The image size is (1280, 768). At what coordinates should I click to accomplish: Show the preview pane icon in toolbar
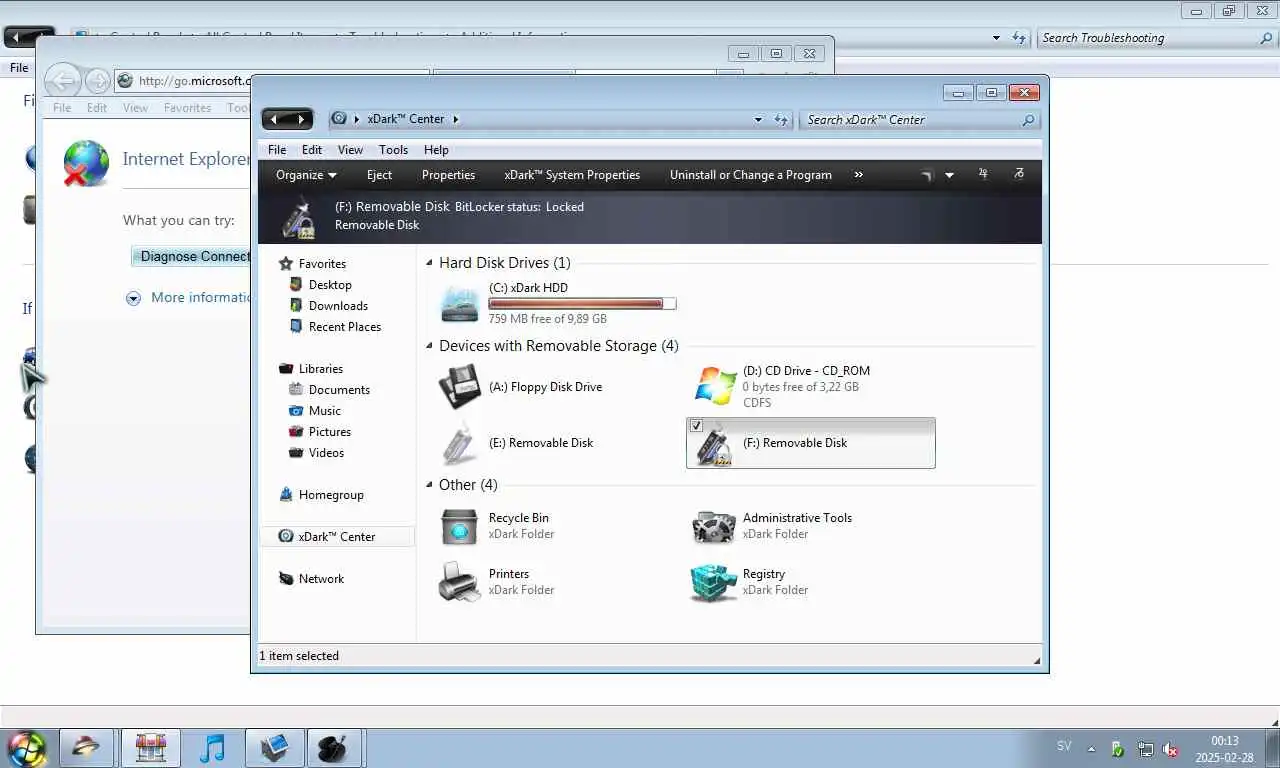tap(983, 174)
